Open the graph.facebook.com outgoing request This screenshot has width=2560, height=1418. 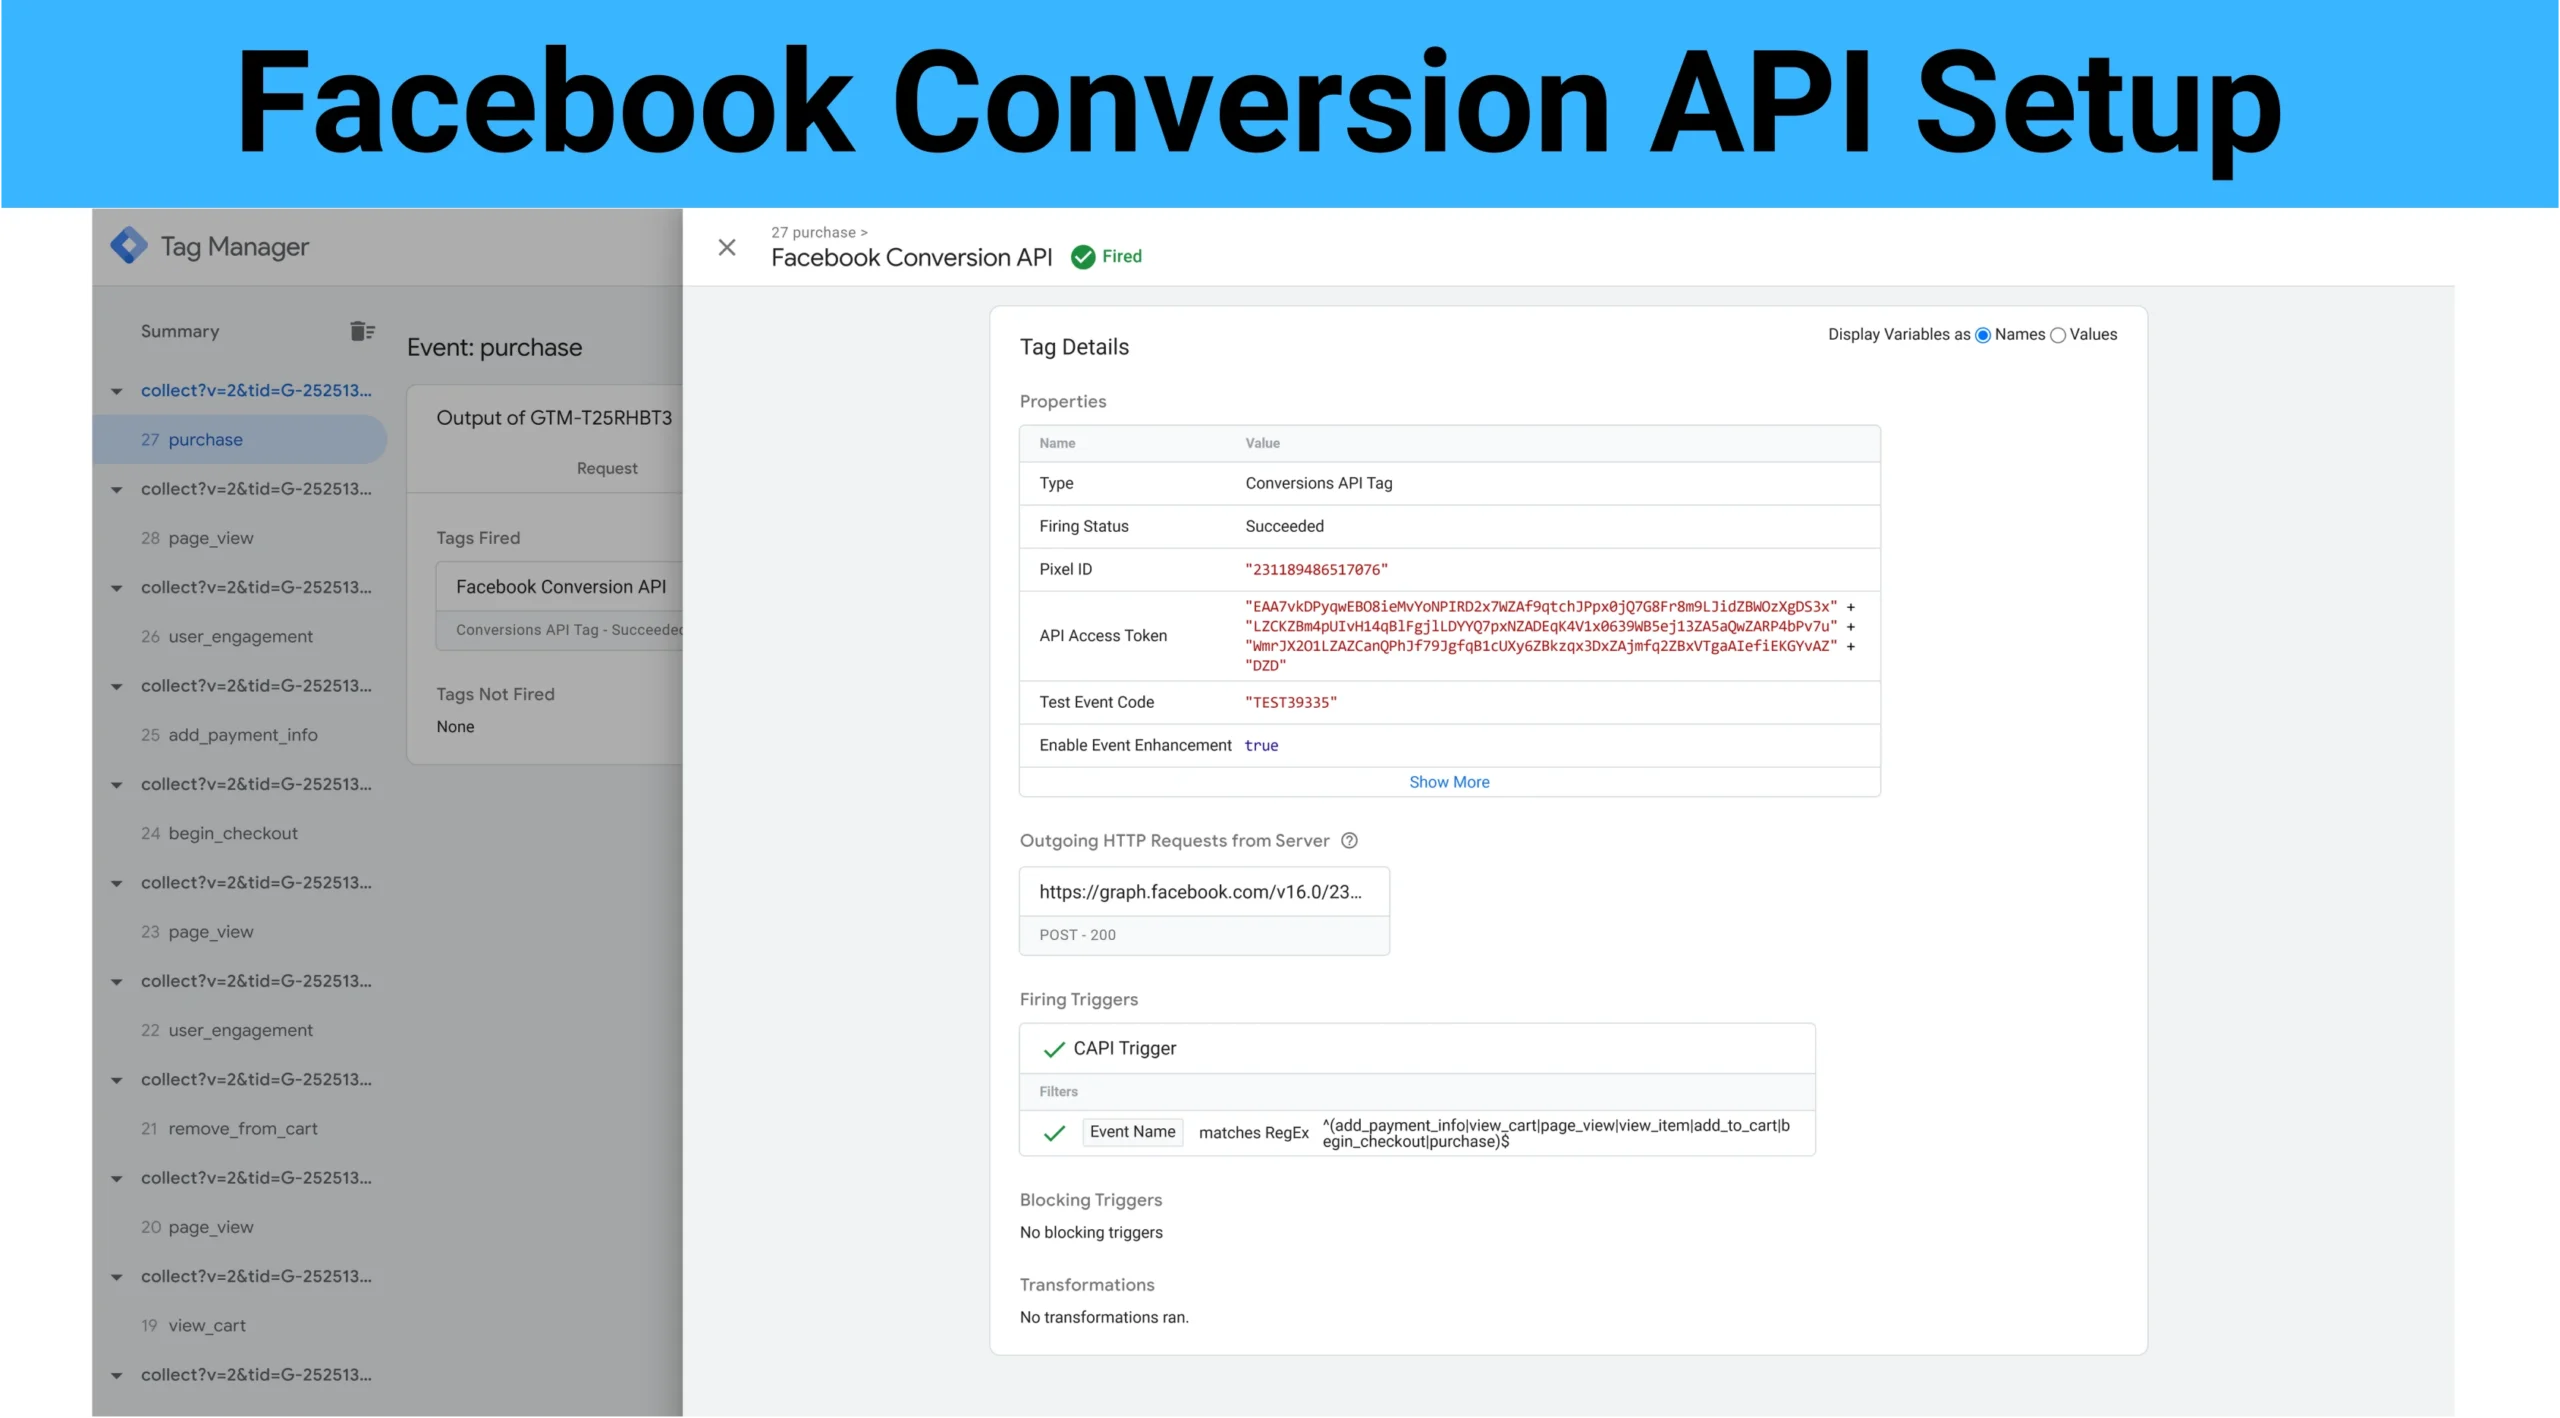(x=1200, y=892)
